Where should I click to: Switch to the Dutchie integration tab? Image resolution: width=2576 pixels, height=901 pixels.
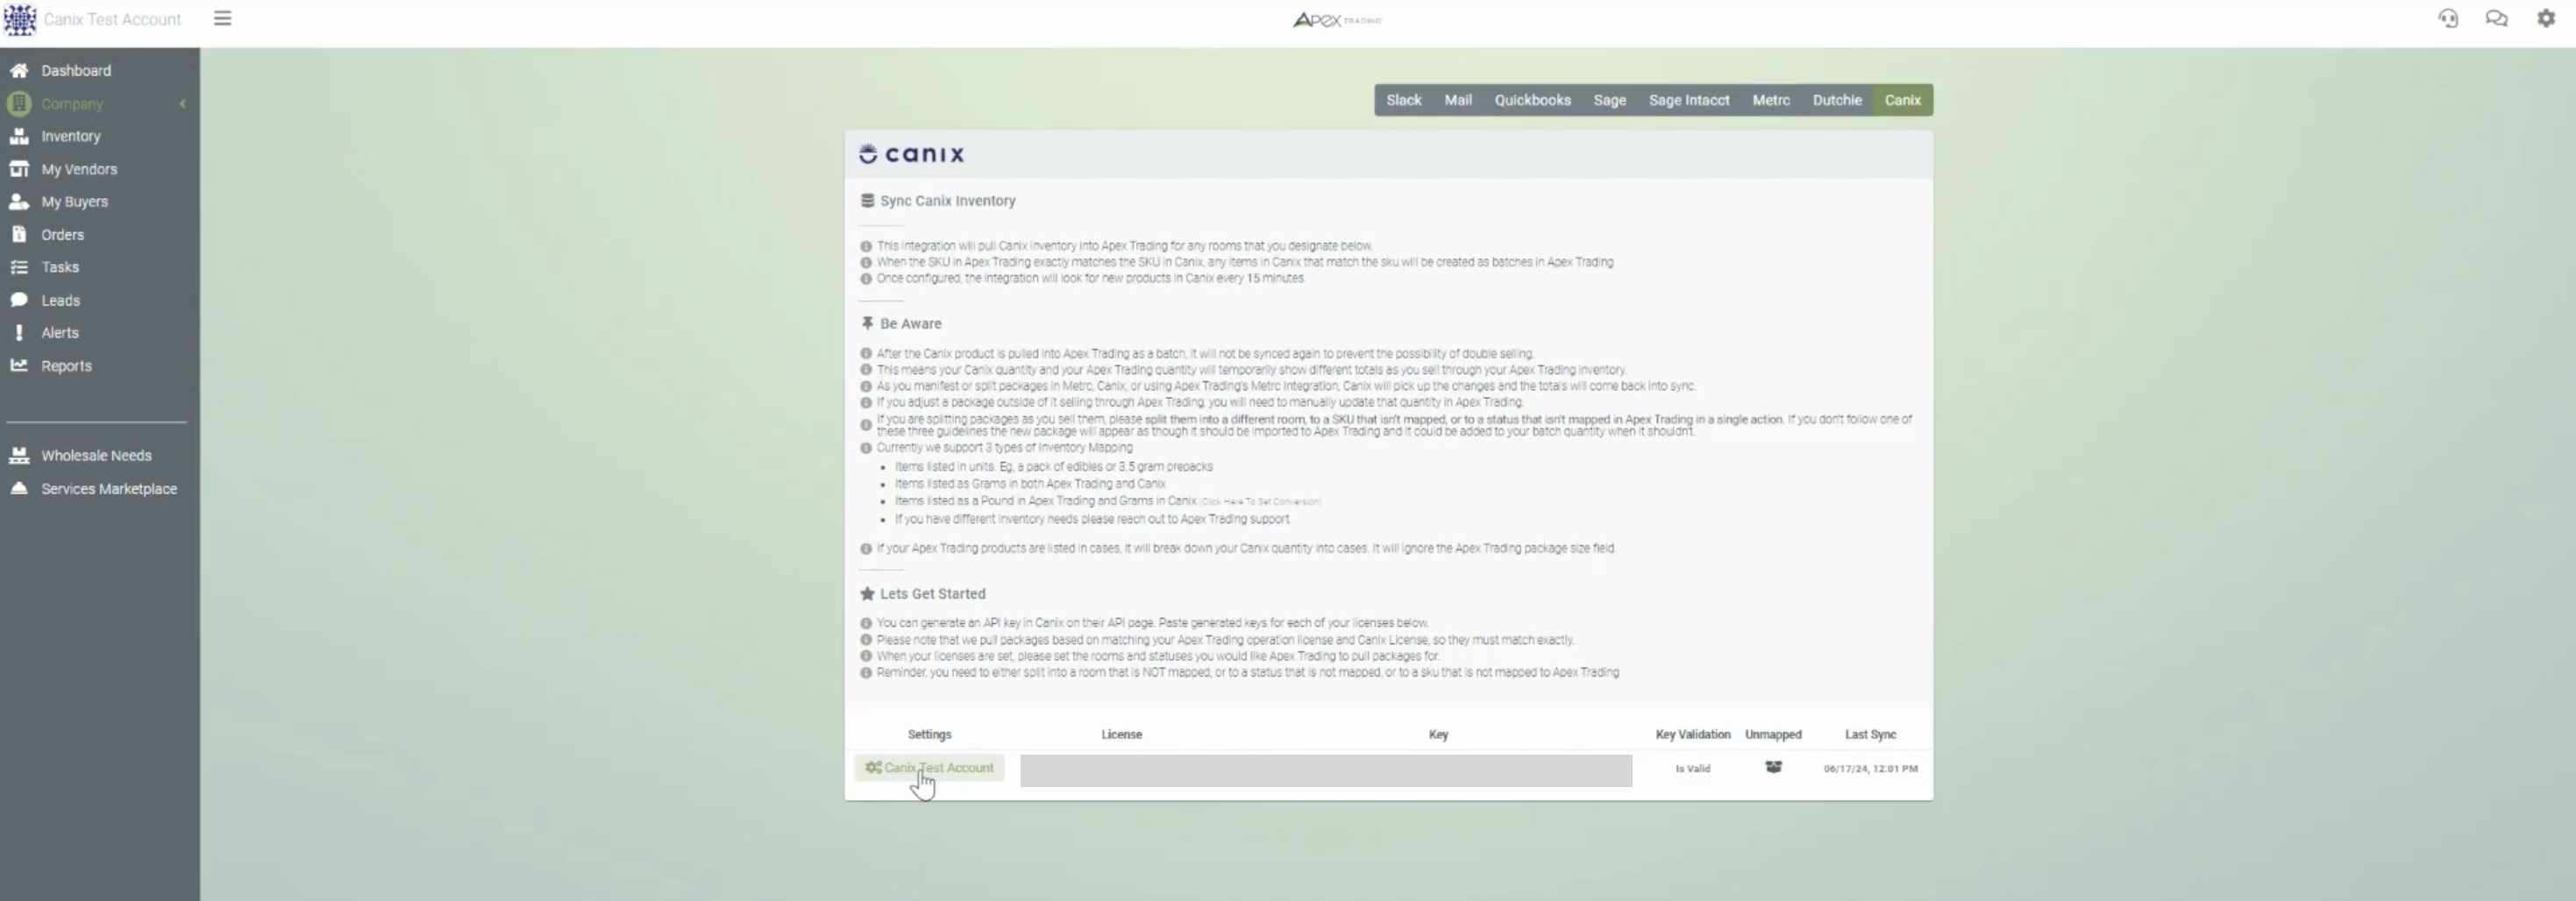(x=1836, y=100)
